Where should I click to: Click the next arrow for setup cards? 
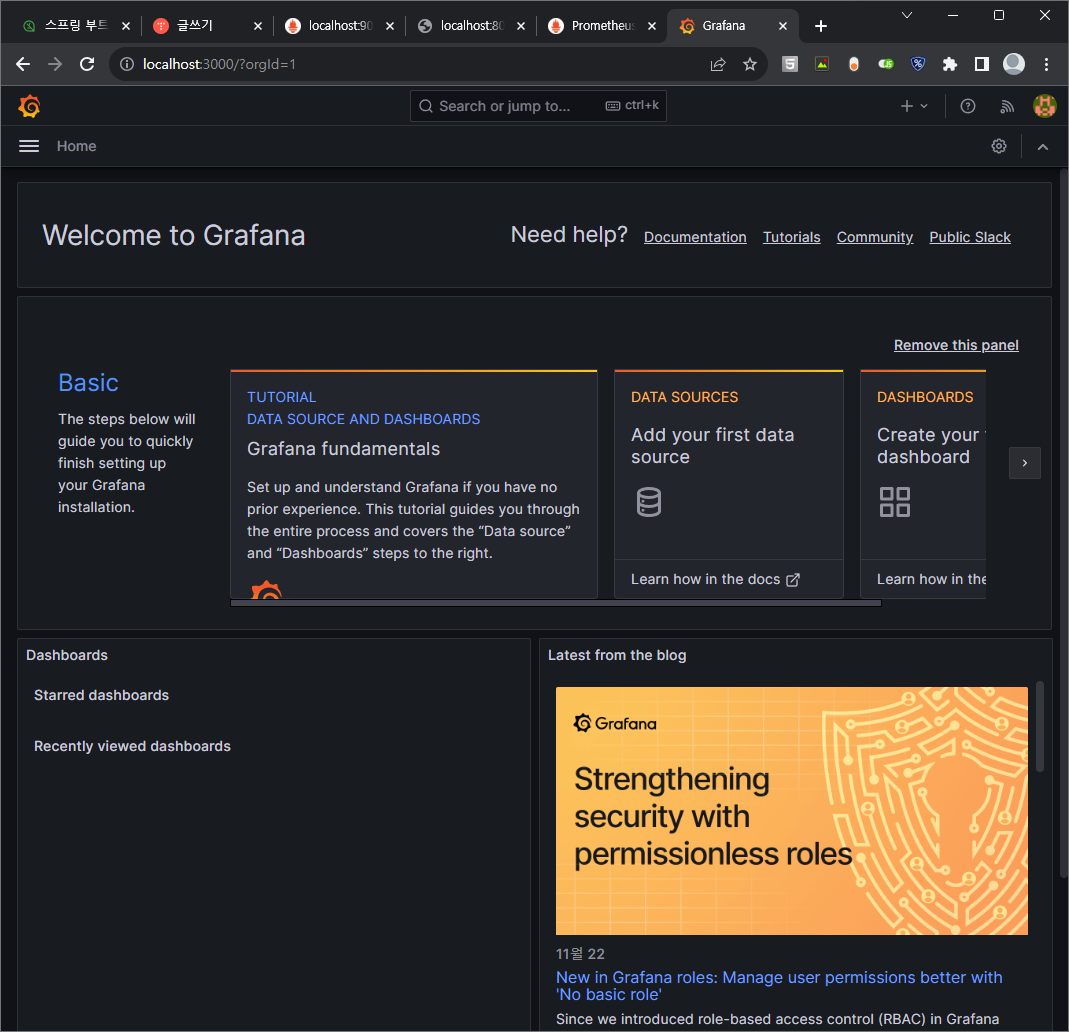click(1024, 463)
